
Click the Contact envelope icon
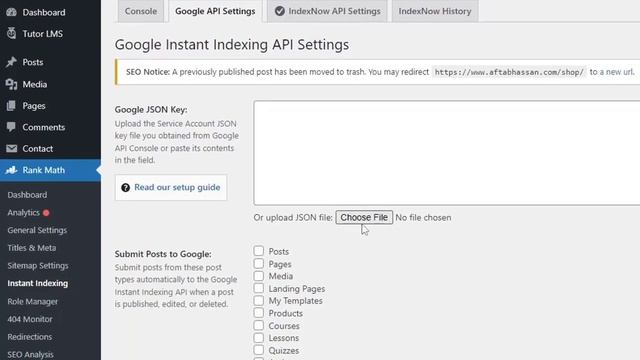coord(11,149)
